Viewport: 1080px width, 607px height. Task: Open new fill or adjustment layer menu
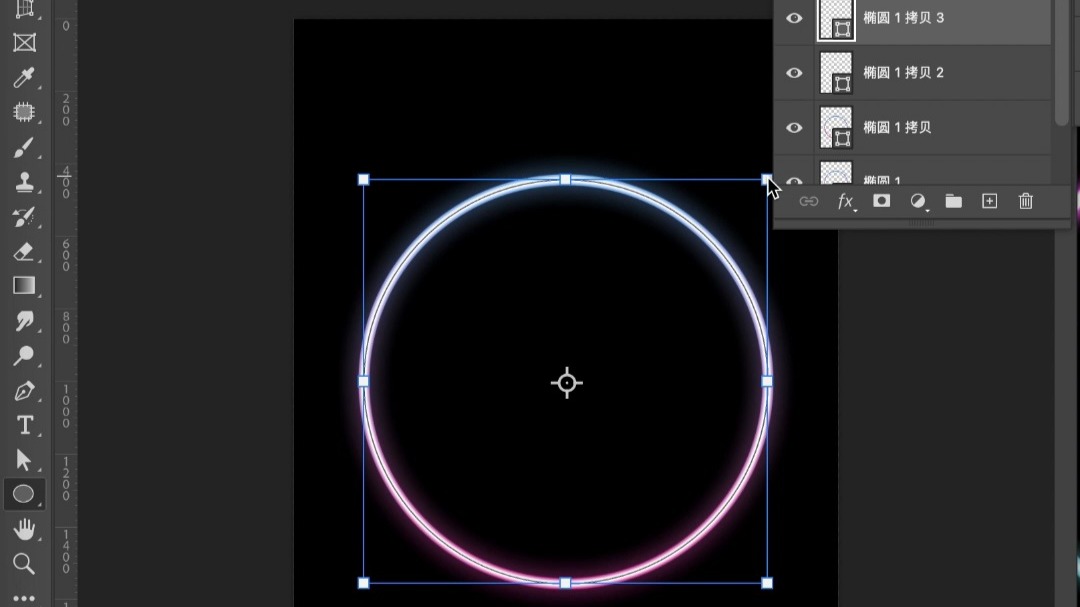coord(918,201)
